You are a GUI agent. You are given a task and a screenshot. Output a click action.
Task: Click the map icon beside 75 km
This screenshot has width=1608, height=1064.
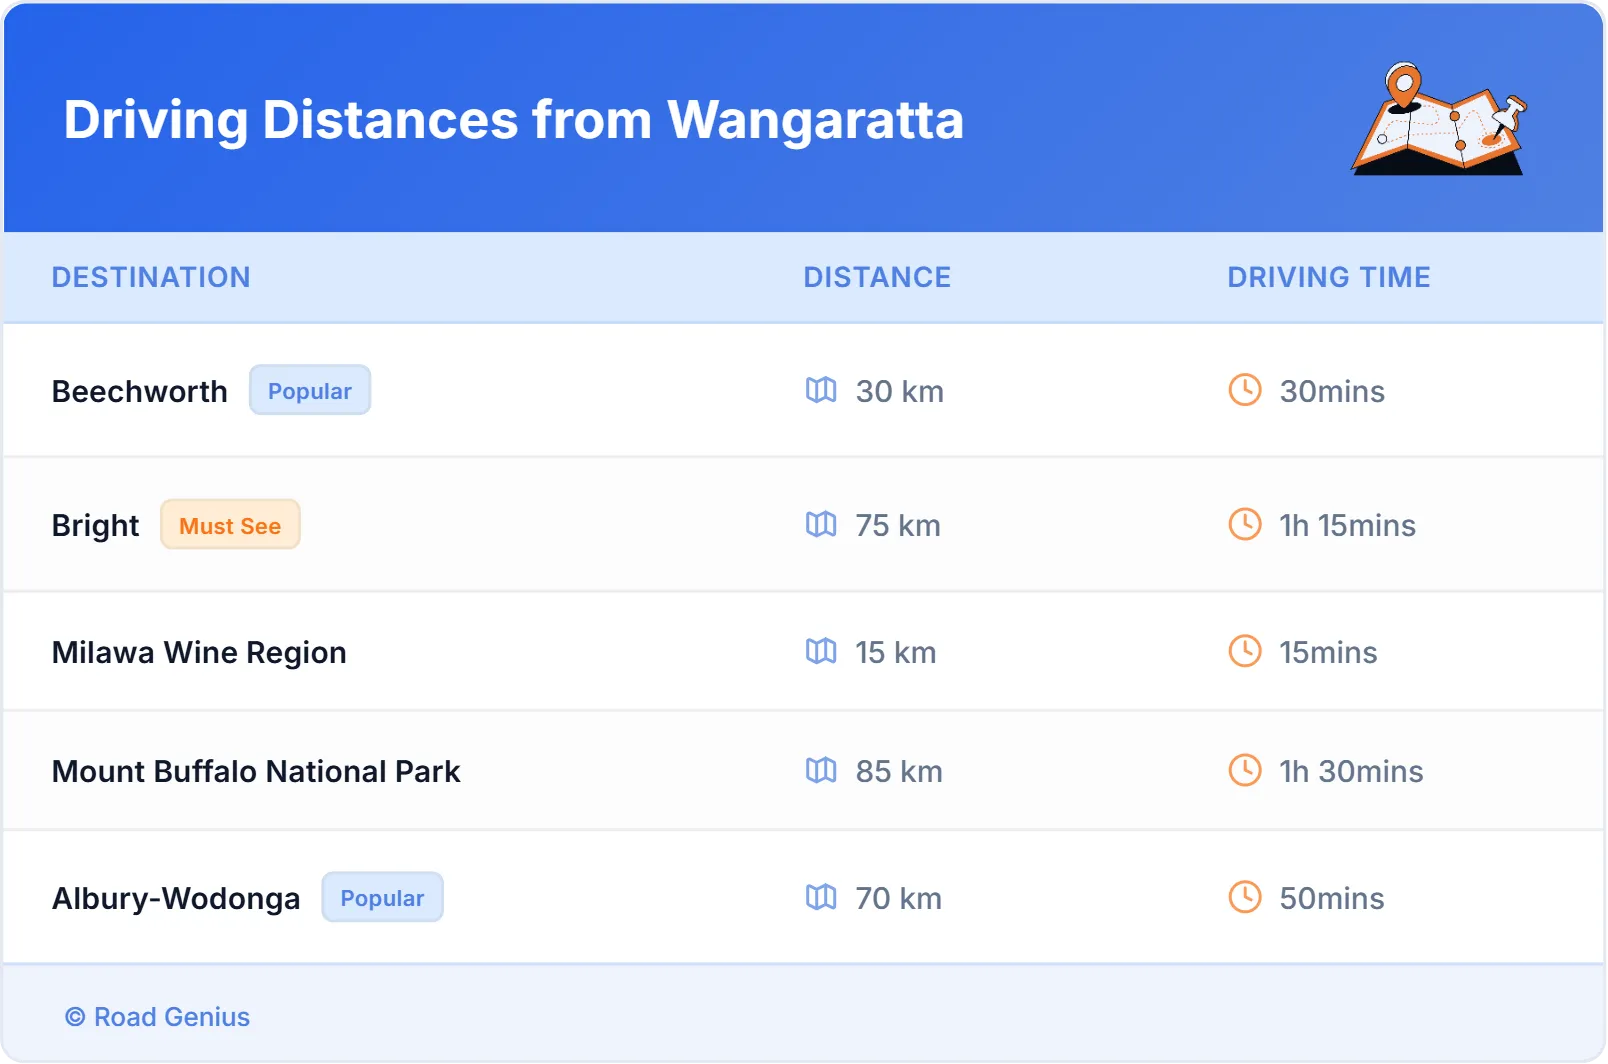(821, 524)
